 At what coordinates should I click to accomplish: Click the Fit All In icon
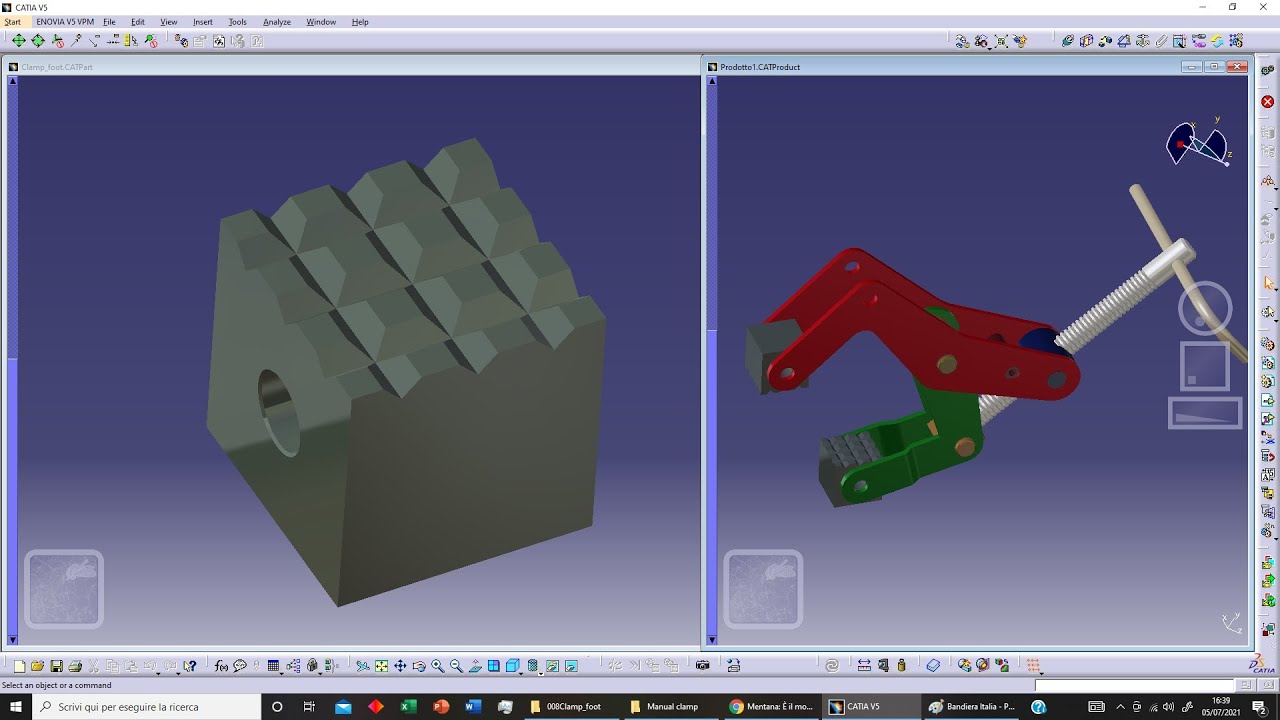click(381, 666)
